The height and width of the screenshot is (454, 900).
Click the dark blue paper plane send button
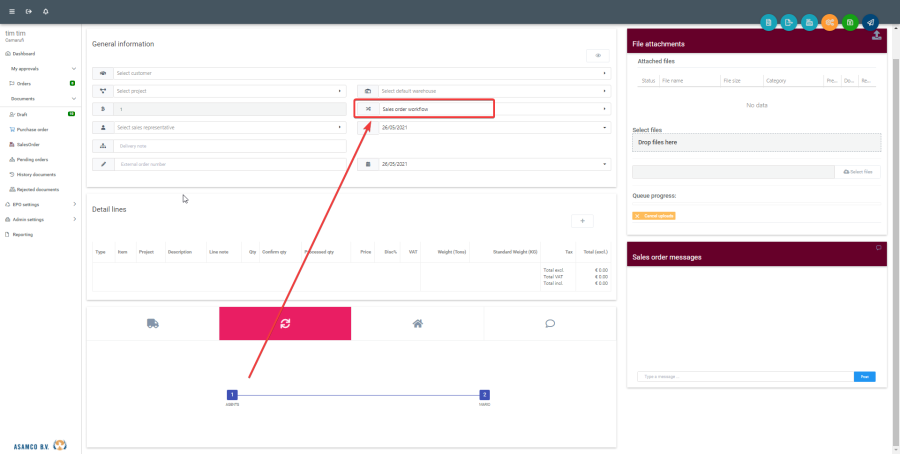click(870, 22)
